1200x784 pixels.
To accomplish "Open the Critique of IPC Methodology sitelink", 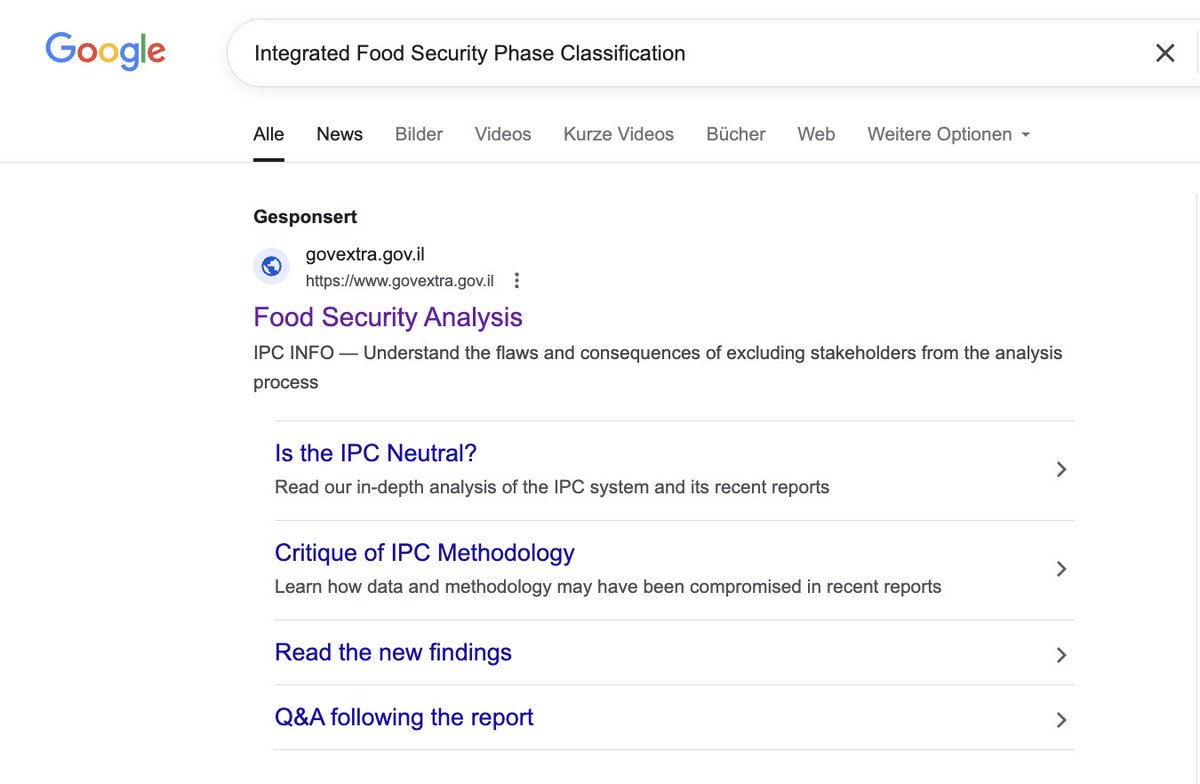I will click(x=425, y=553).
